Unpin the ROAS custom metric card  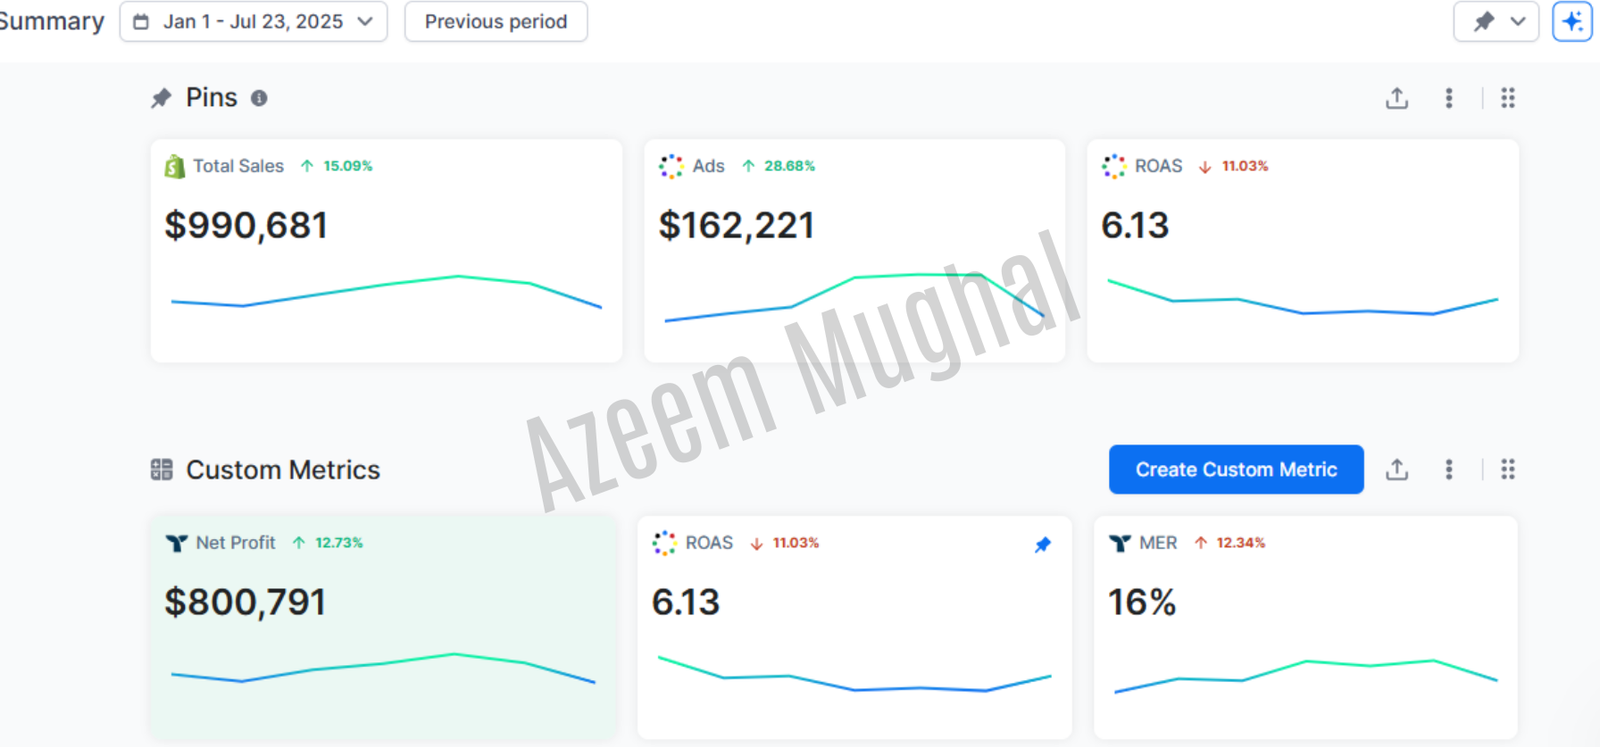click(x=1043, y=545)
